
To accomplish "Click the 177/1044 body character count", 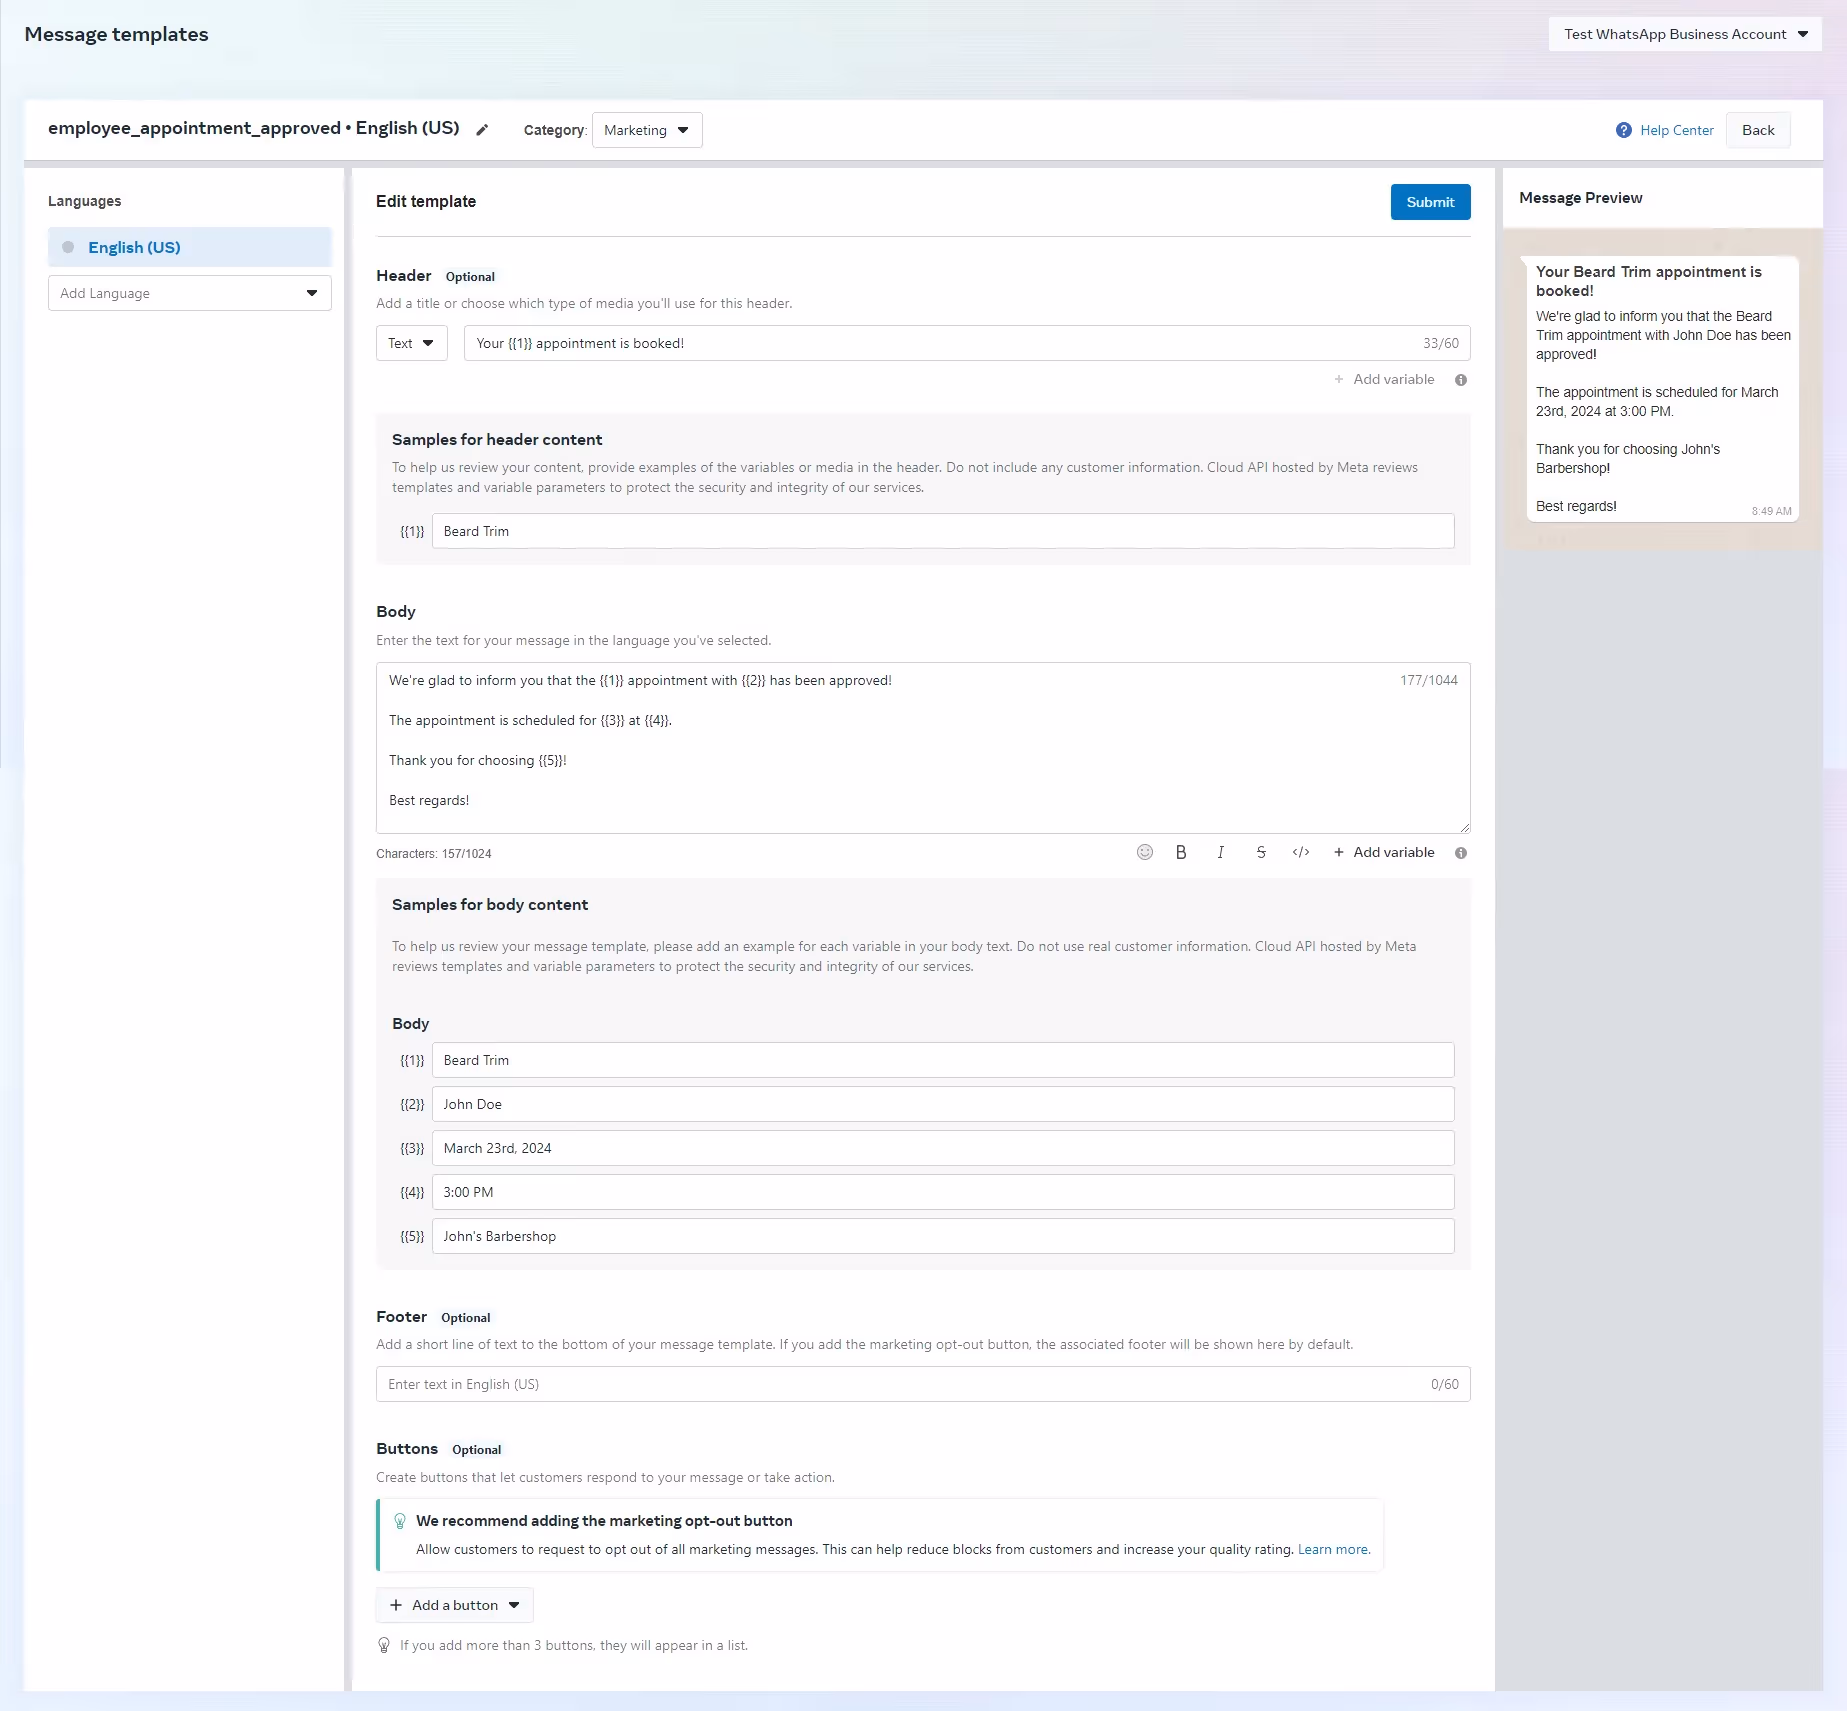I will (1428, 680).
